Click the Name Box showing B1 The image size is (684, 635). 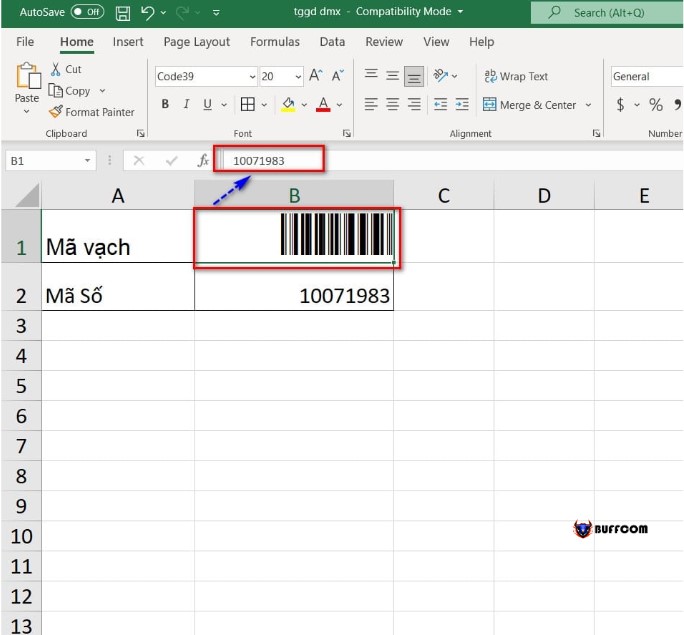[51, 161]
